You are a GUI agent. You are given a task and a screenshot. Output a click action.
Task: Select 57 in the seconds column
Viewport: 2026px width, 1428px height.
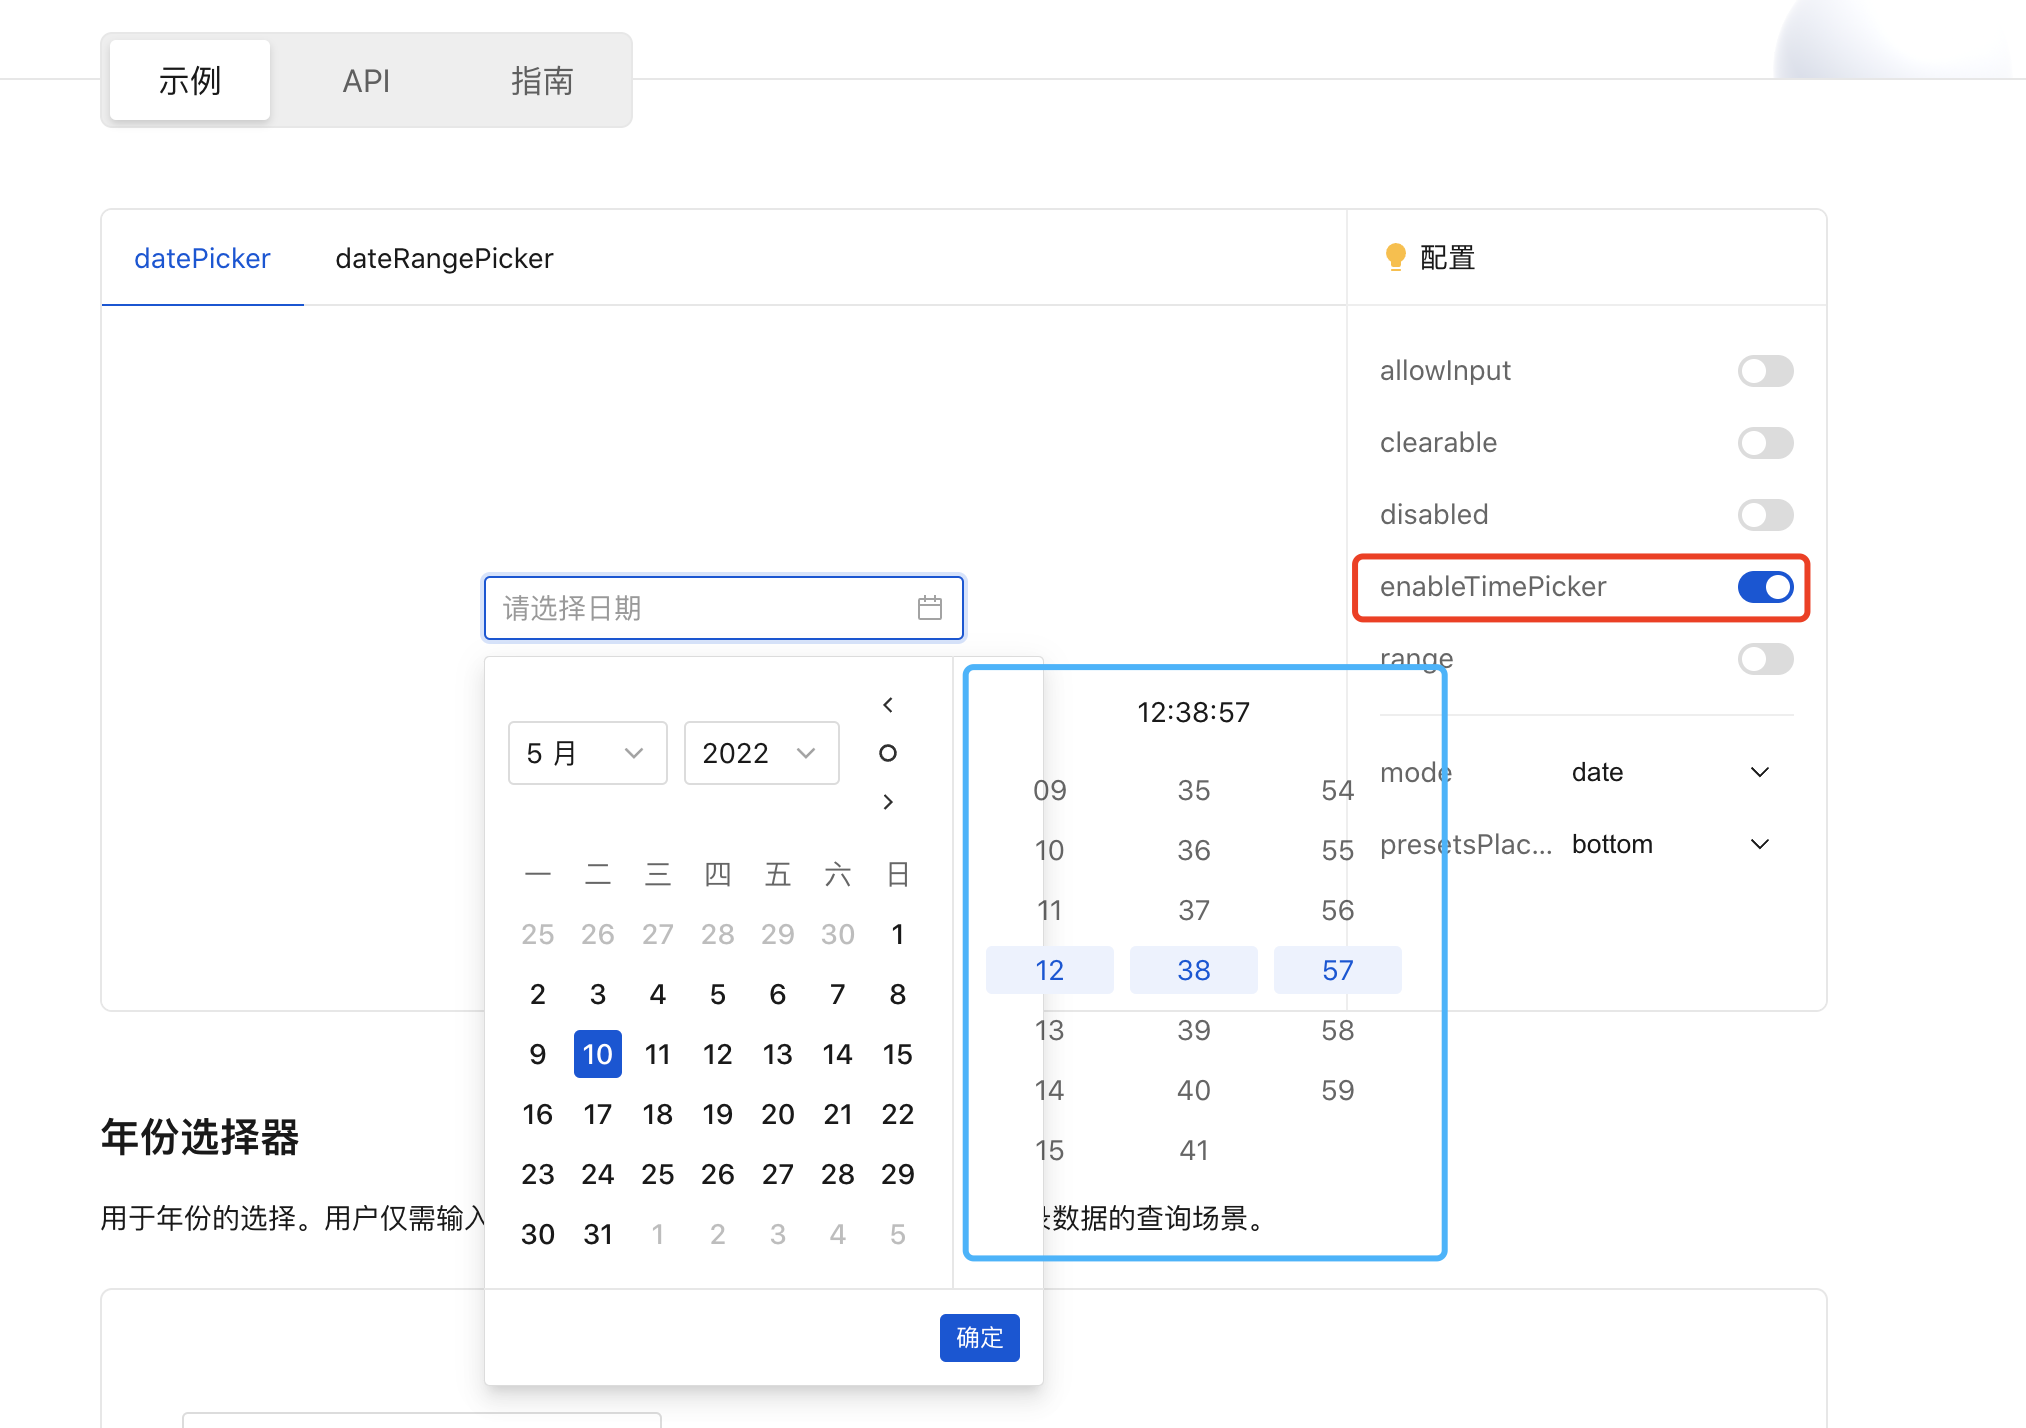[x=1337, y=969]
